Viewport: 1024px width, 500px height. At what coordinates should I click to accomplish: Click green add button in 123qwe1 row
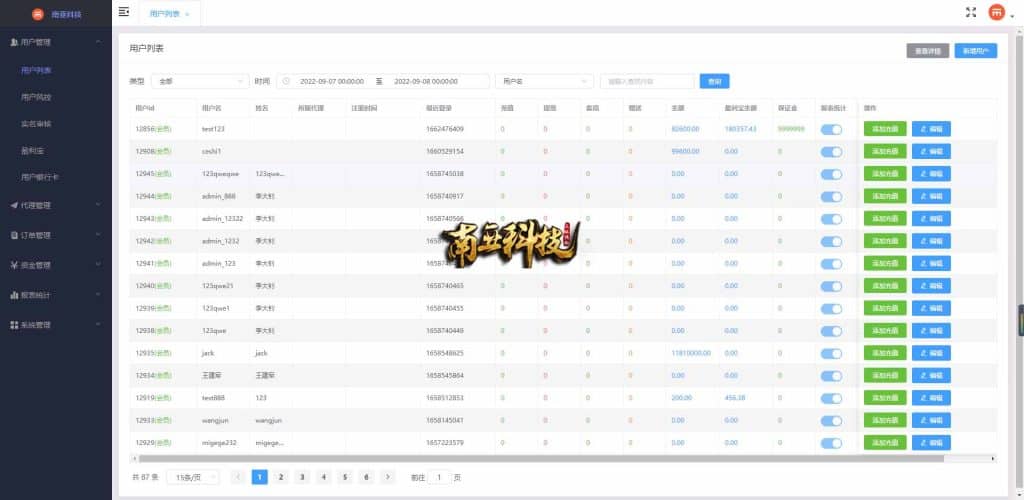885,309
